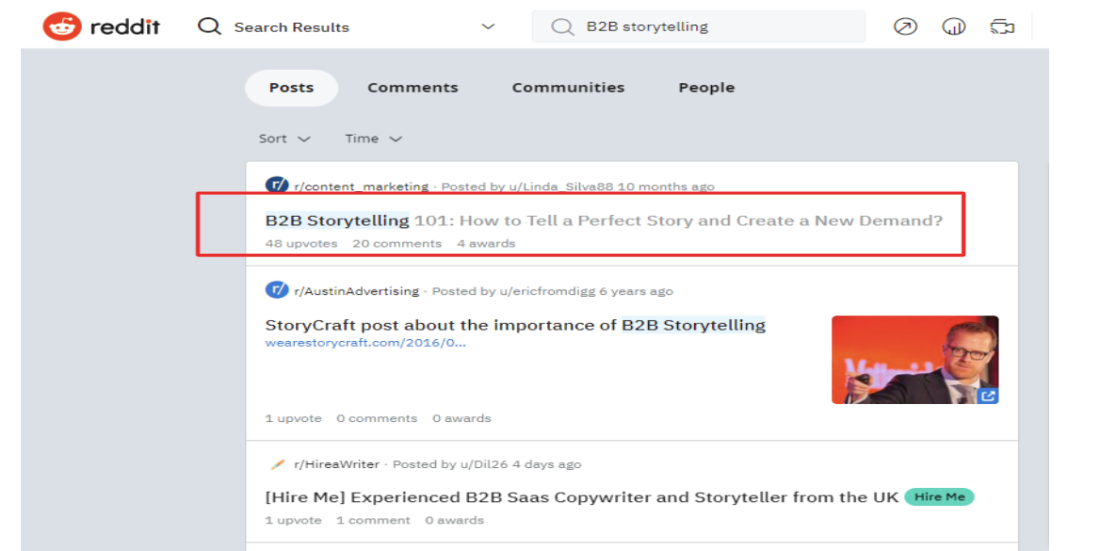Switch to the Communities tab
Image resolution: width=1108 pixels, height=551 pixels.
[568, 88]
